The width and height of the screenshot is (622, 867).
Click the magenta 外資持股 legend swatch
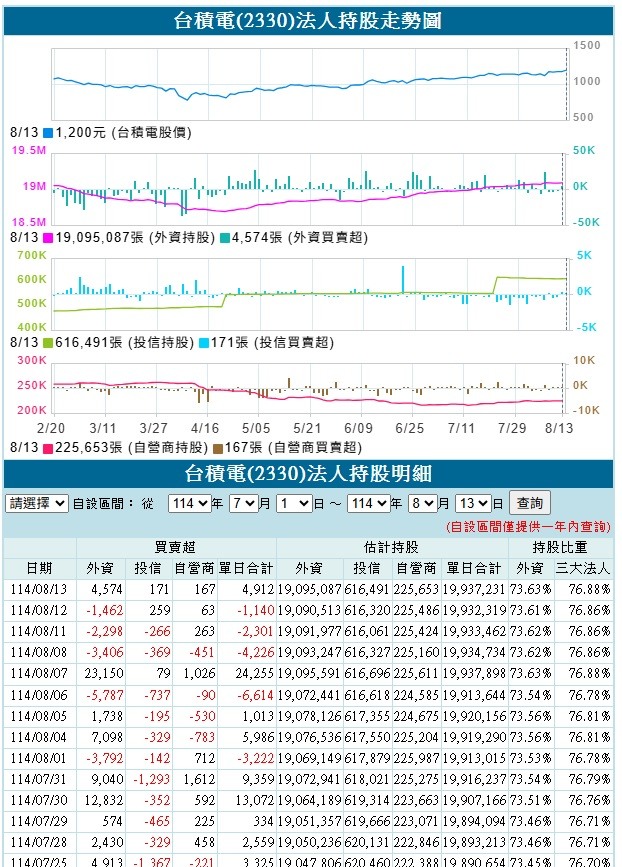click(x=48, y=238)
